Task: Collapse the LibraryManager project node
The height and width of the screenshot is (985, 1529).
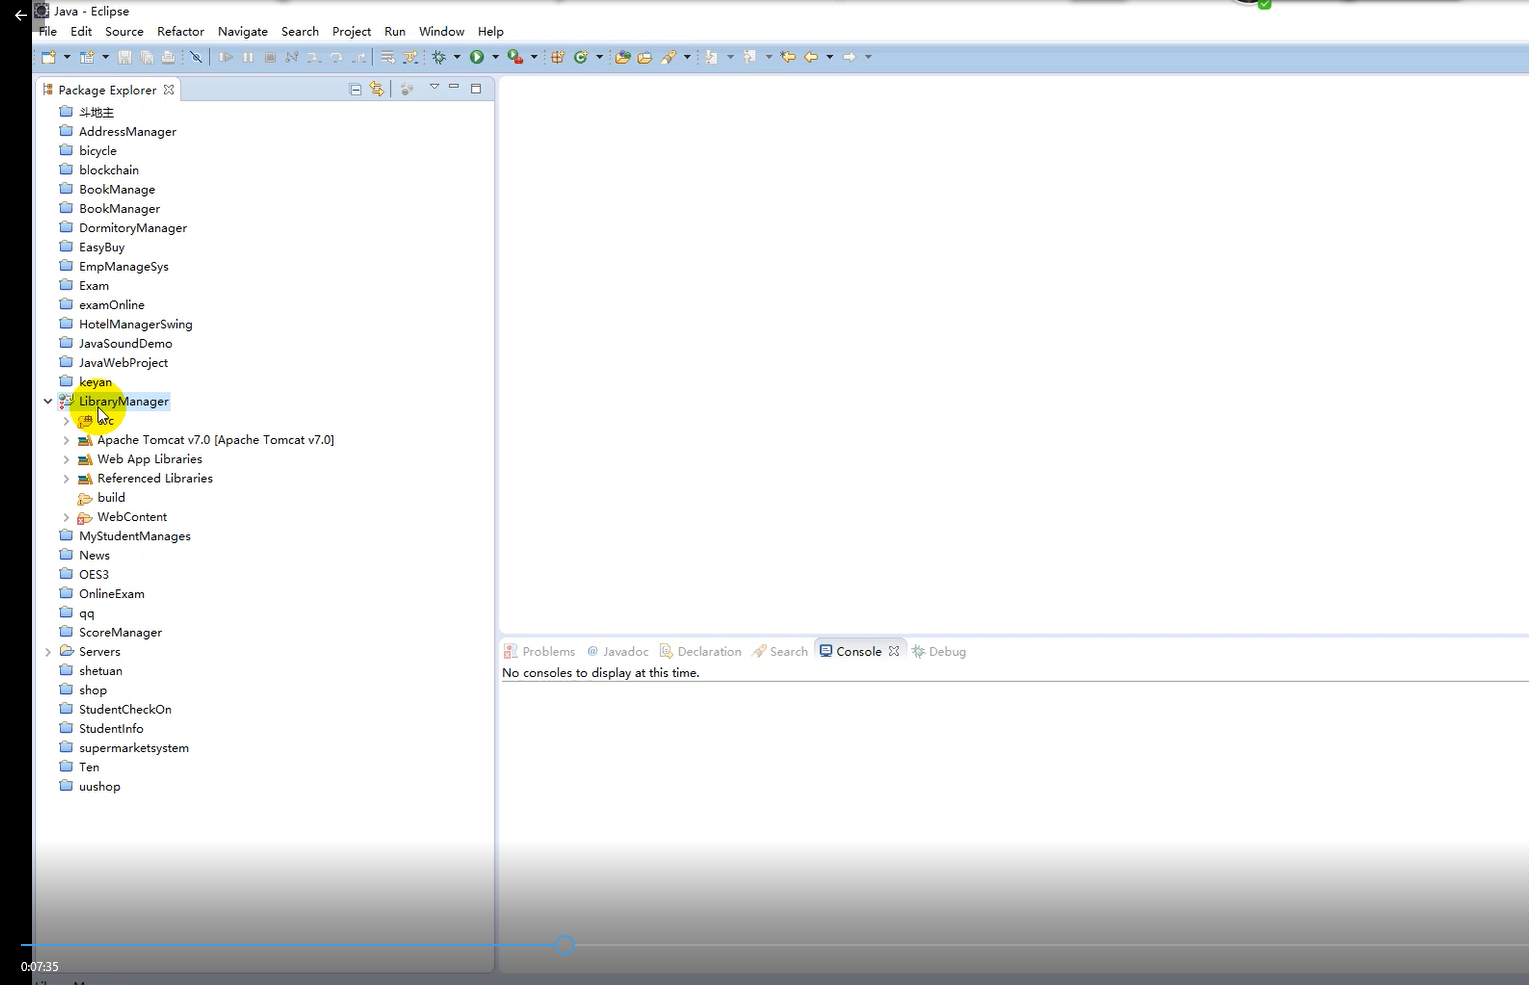Action: pyautogui.click(x=48, y=401)
